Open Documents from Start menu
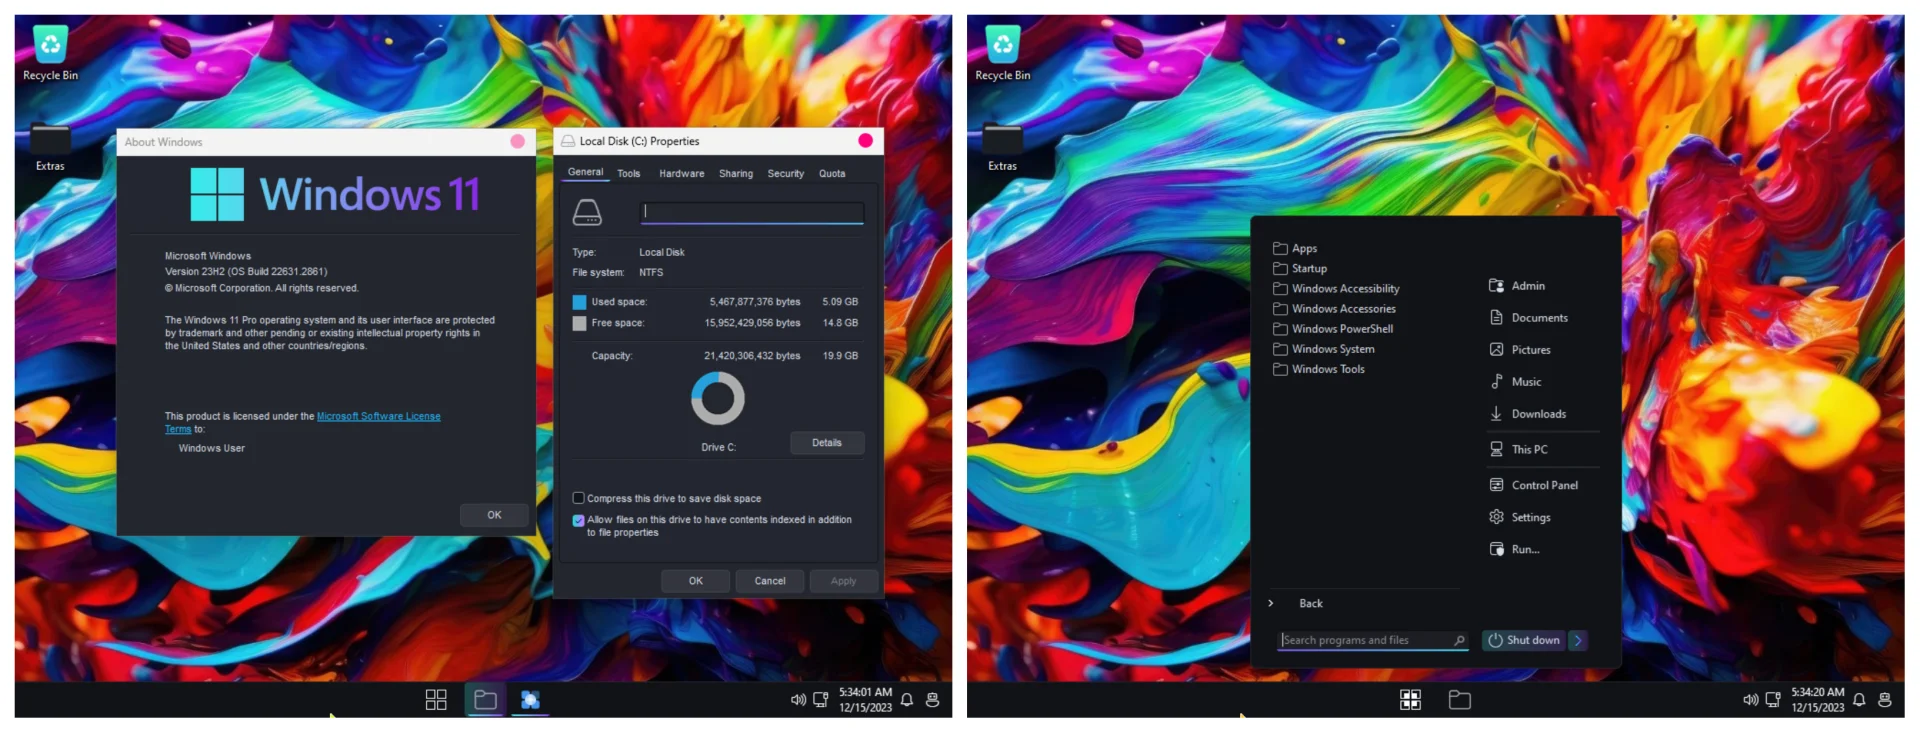 click(1529, 318)
